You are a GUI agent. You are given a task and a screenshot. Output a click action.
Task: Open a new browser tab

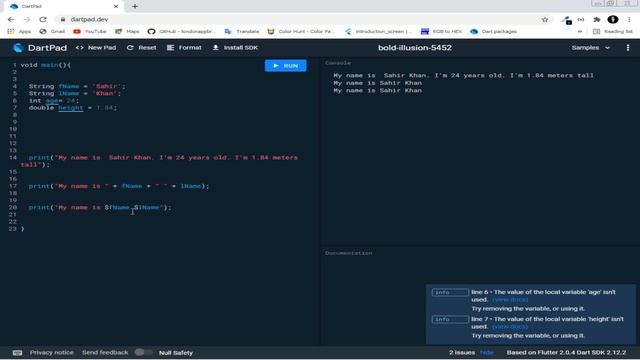[x=135, y=6]
